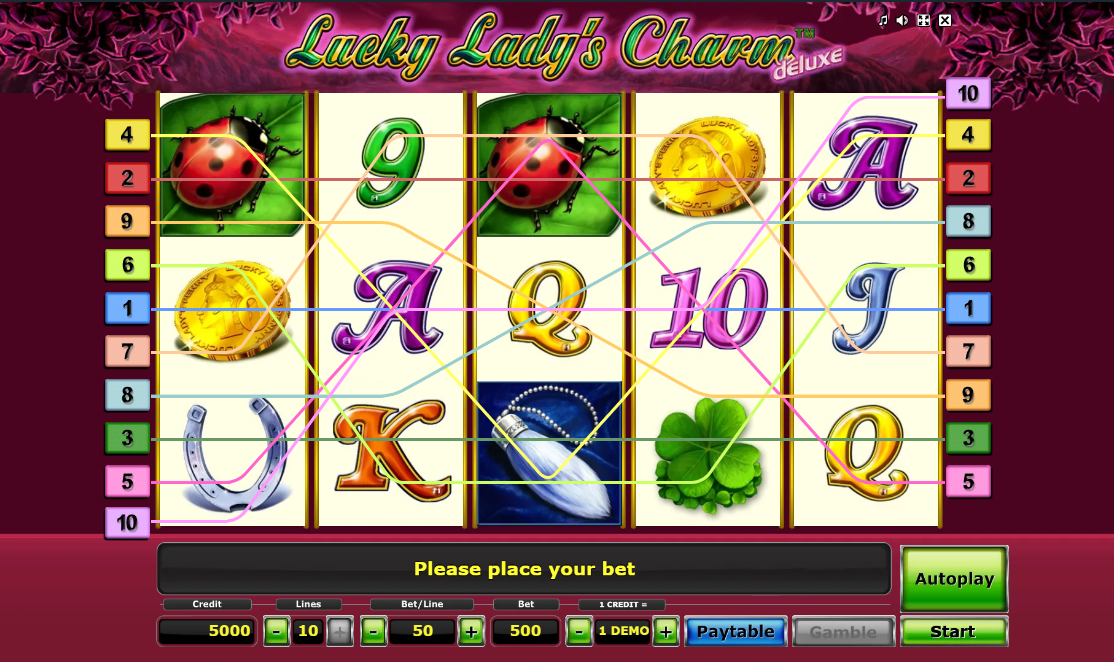This screenshot has width=1114, height=662.
Task: Start the spin
Action: coord(953,631)
